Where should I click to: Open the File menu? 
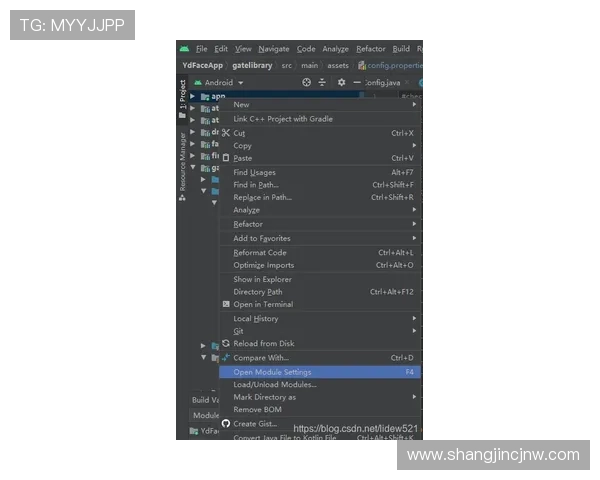202,49
